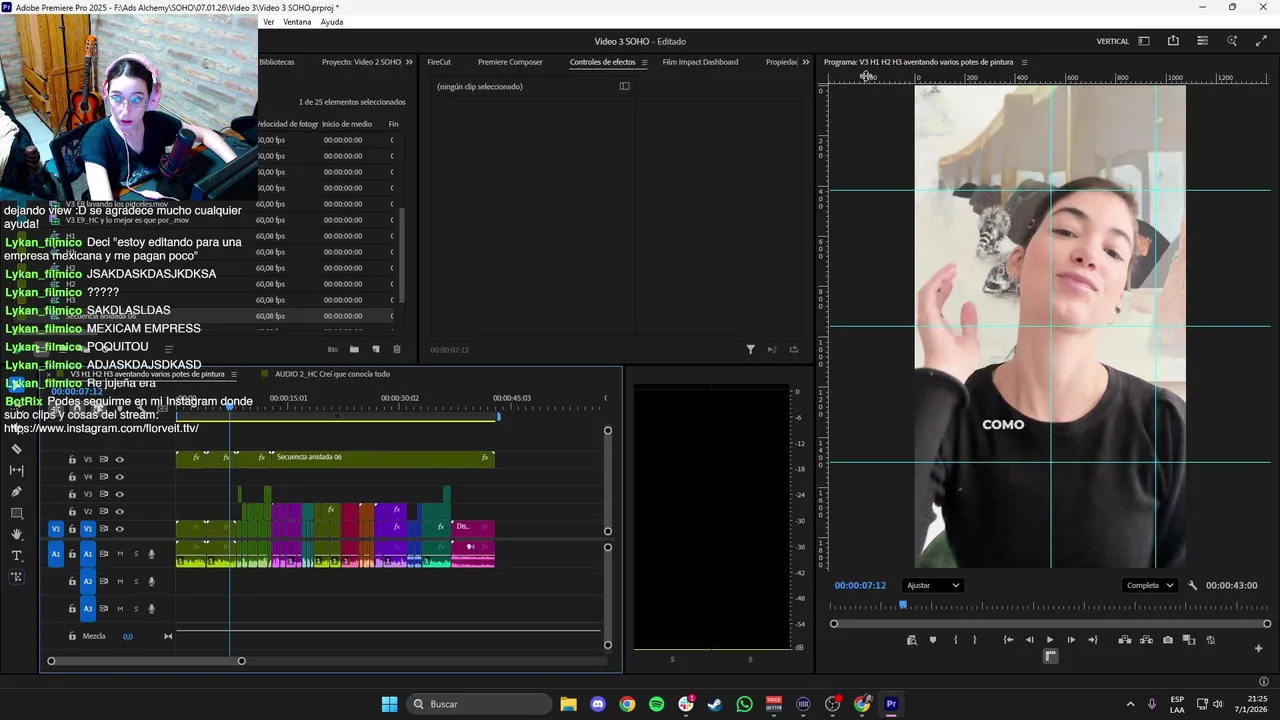Expand overflow tabs after Propiedades
The image size is (1280, 720).
[806, 62]
